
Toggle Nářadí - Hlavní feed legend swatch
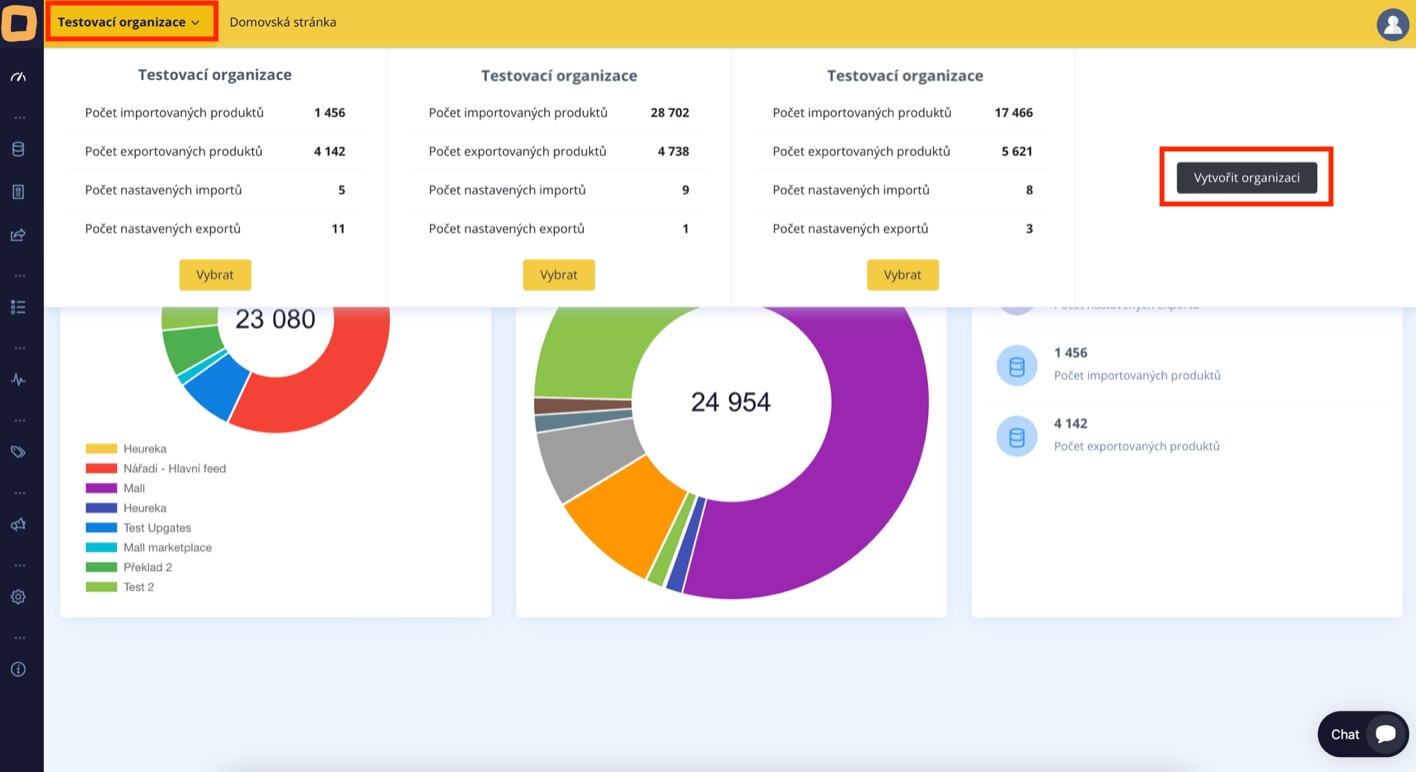point(101,468)
